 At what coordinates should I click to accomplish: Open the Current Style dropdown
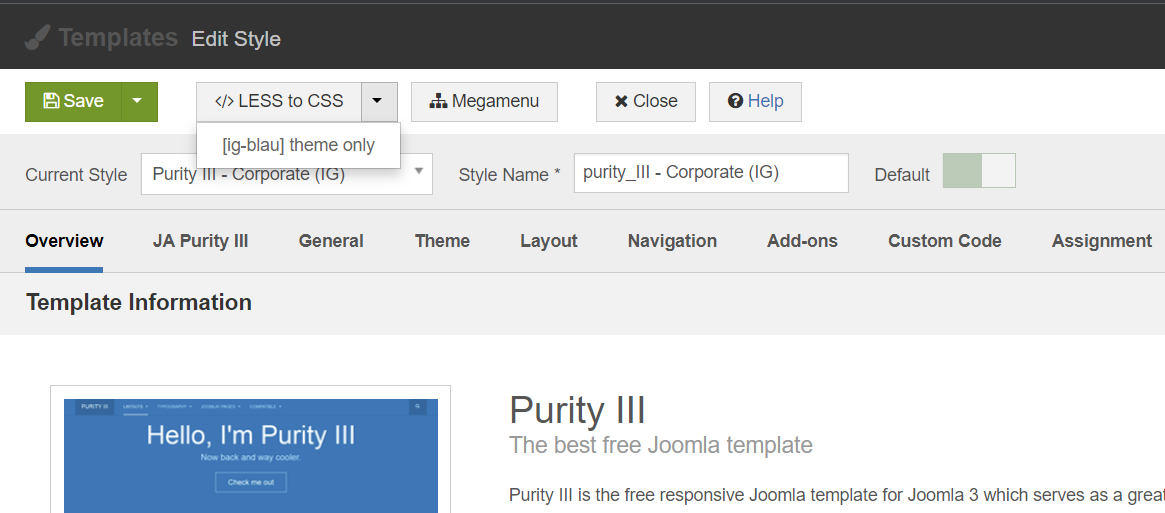286,173
